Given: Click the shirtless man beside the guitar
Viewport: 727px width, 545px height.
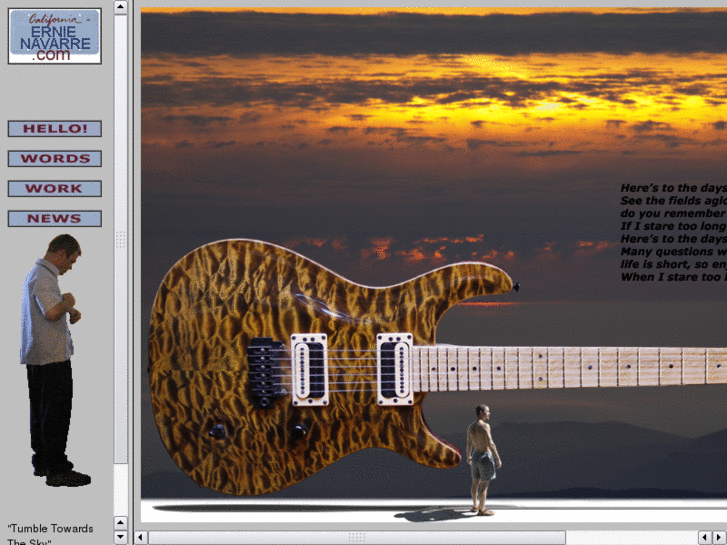Looking at the screenshot, I should [x=483, y=460].
